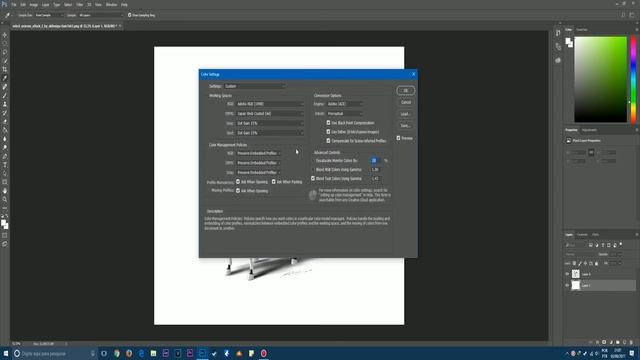Click the foreground color swatch in toolbox

[4, 223]
